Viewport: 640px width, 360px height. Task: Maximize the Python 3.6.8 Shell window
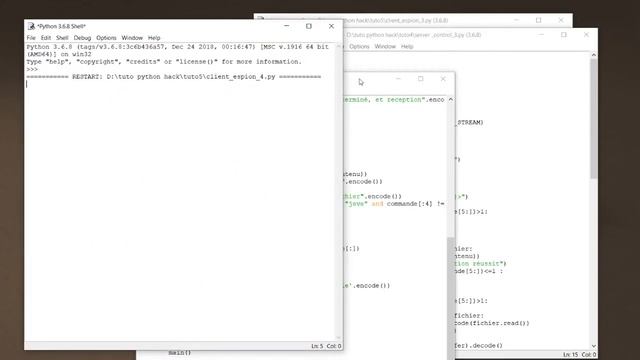pyautogui.click(x=309, y=26)
